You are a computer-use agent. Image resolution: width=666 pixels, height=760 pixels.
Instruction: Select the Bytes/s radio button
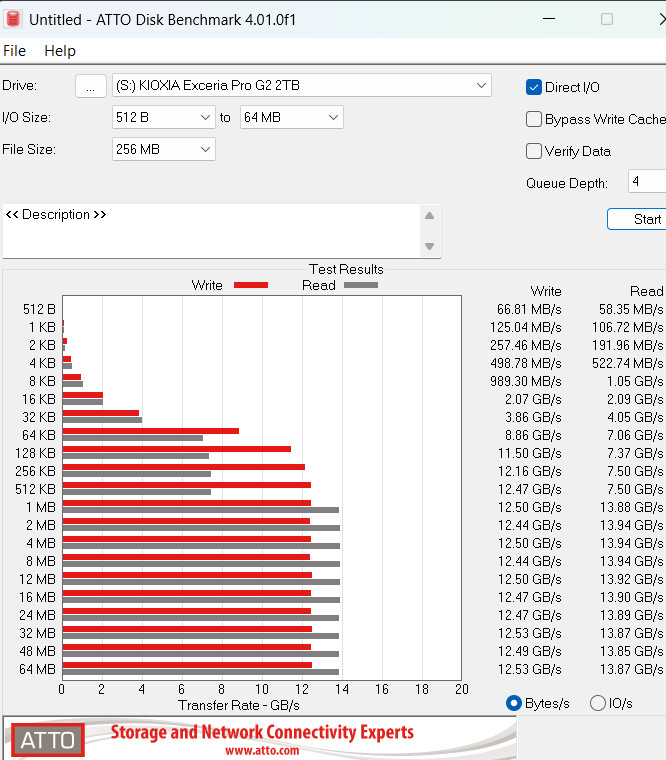point(513,703)
